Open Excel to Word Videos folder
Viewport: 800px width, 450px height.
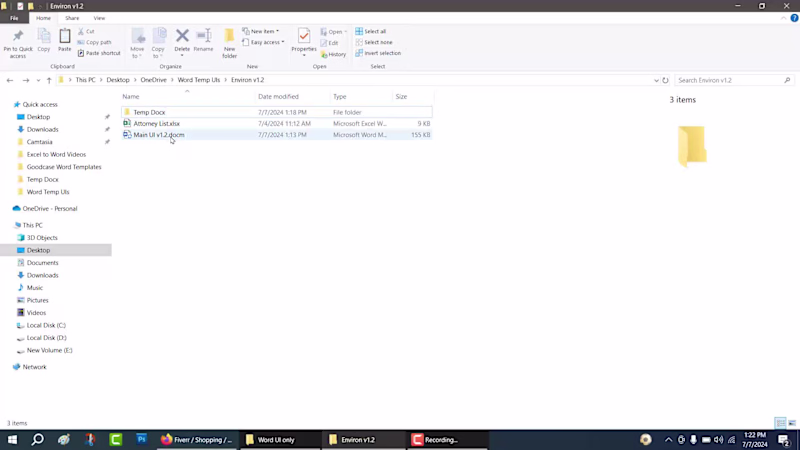56,155
